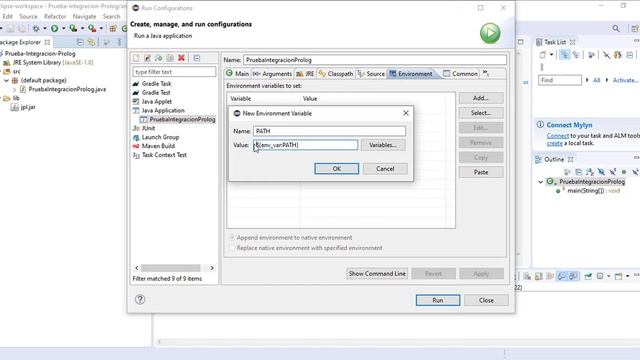Open the Refactor menu in Eclipse
The height and width of the screenshot is (360, 640).
[x=55, y=16]
